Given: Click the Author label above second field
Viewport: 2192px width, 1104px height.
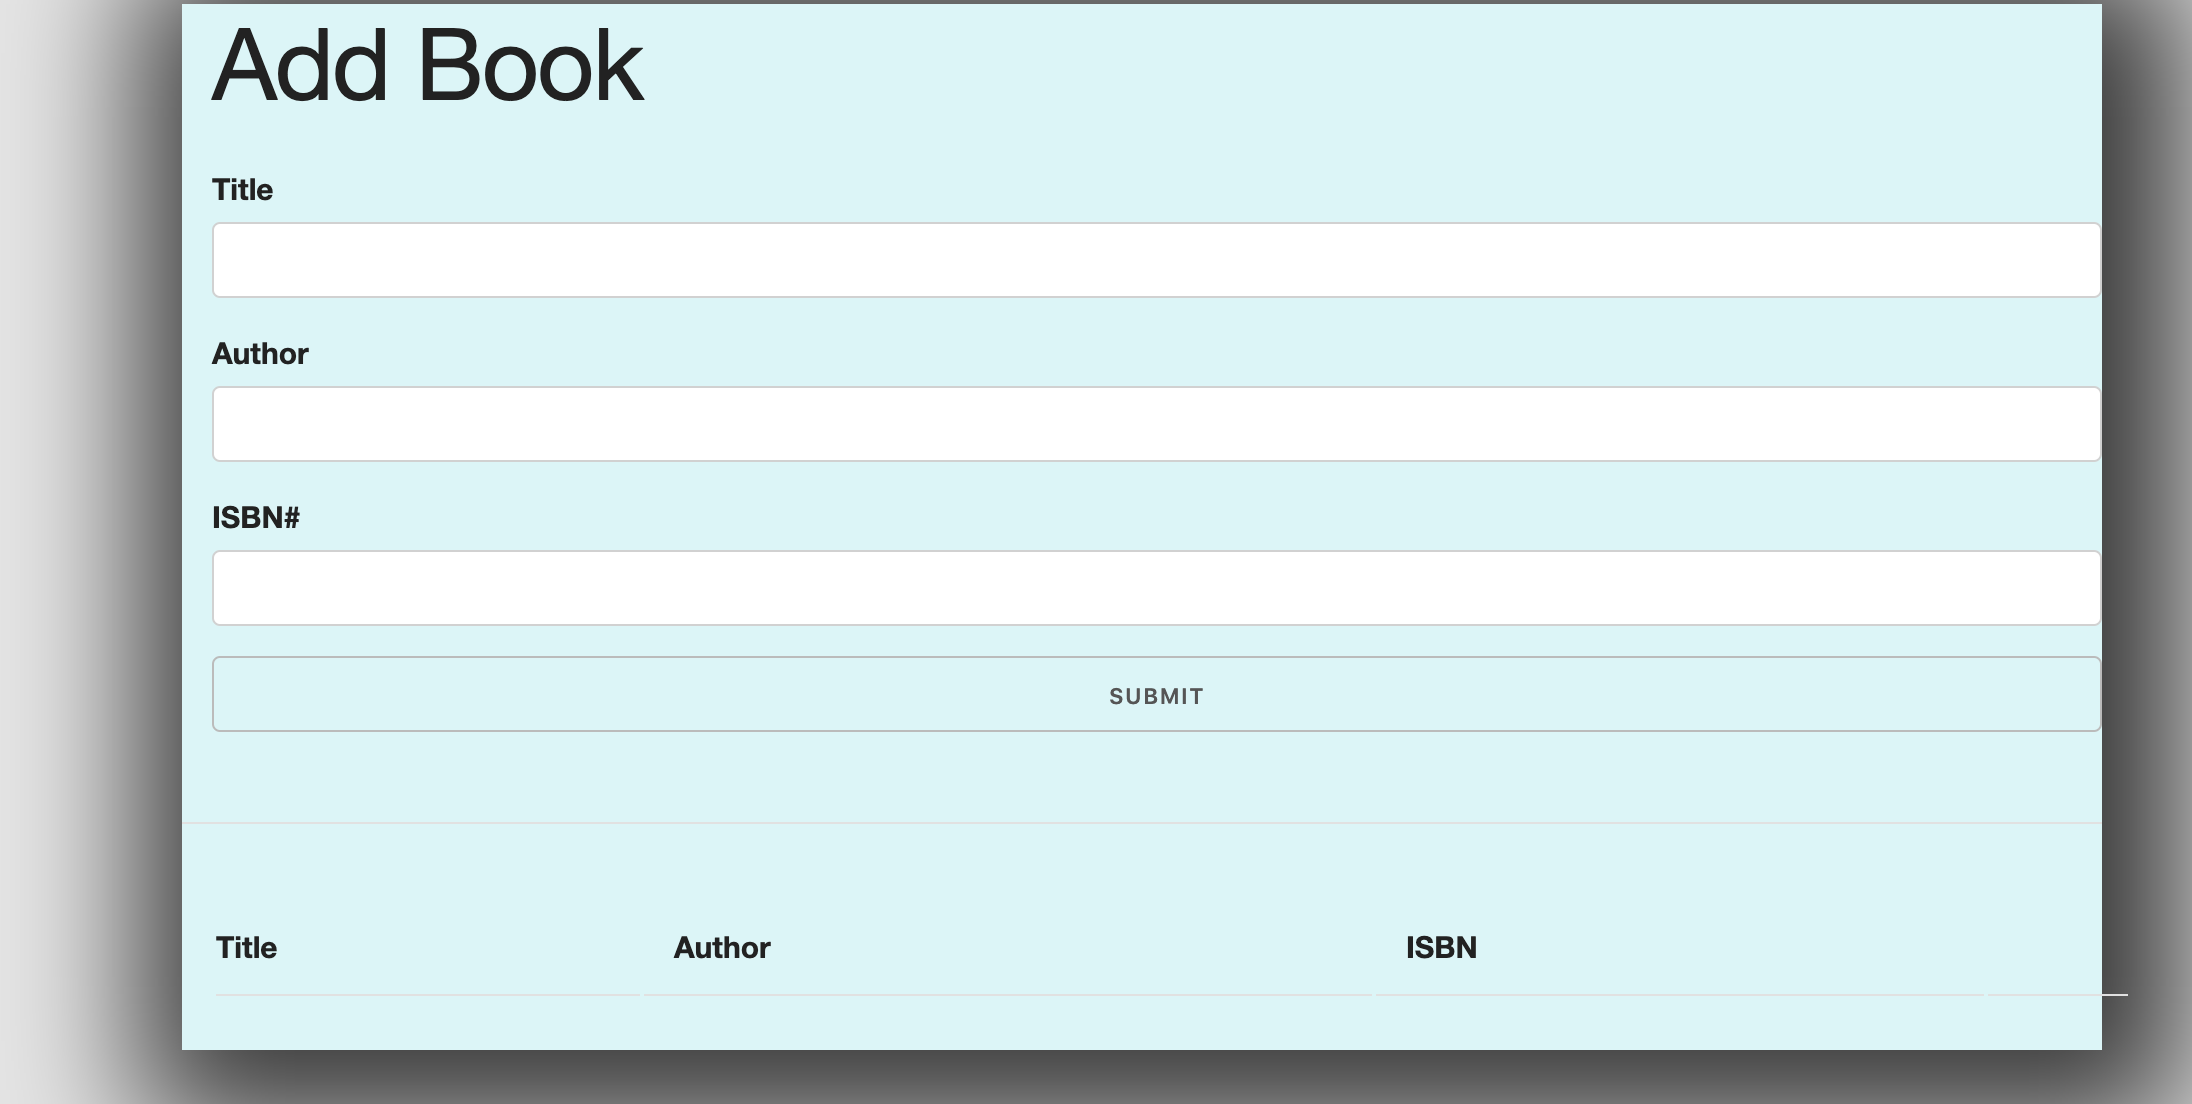Looking at the screenshot, I should click(x=260, y=354).
